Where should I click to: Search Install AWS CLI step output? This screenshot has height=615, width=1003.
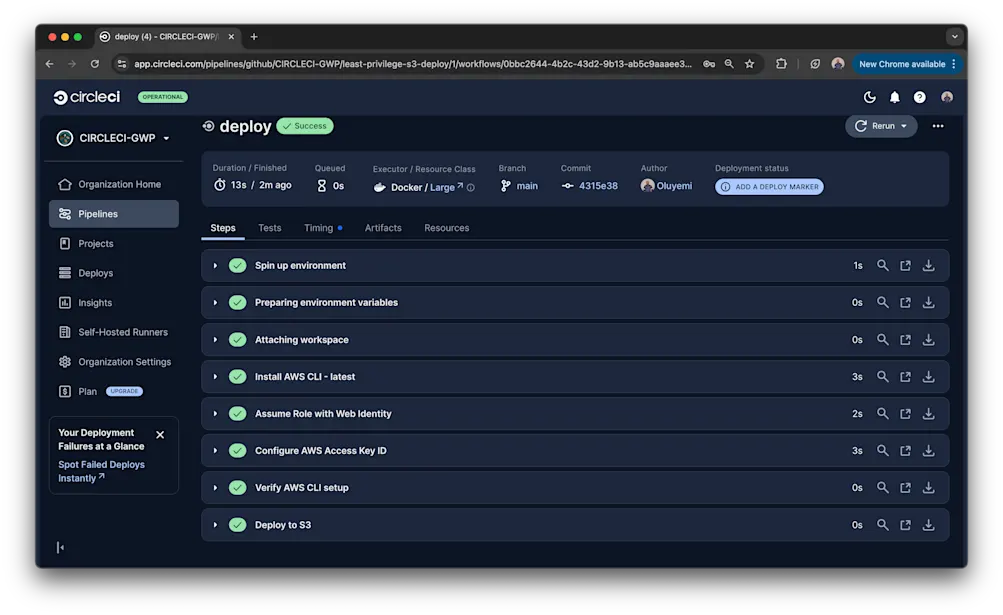[x=882, y=376]
